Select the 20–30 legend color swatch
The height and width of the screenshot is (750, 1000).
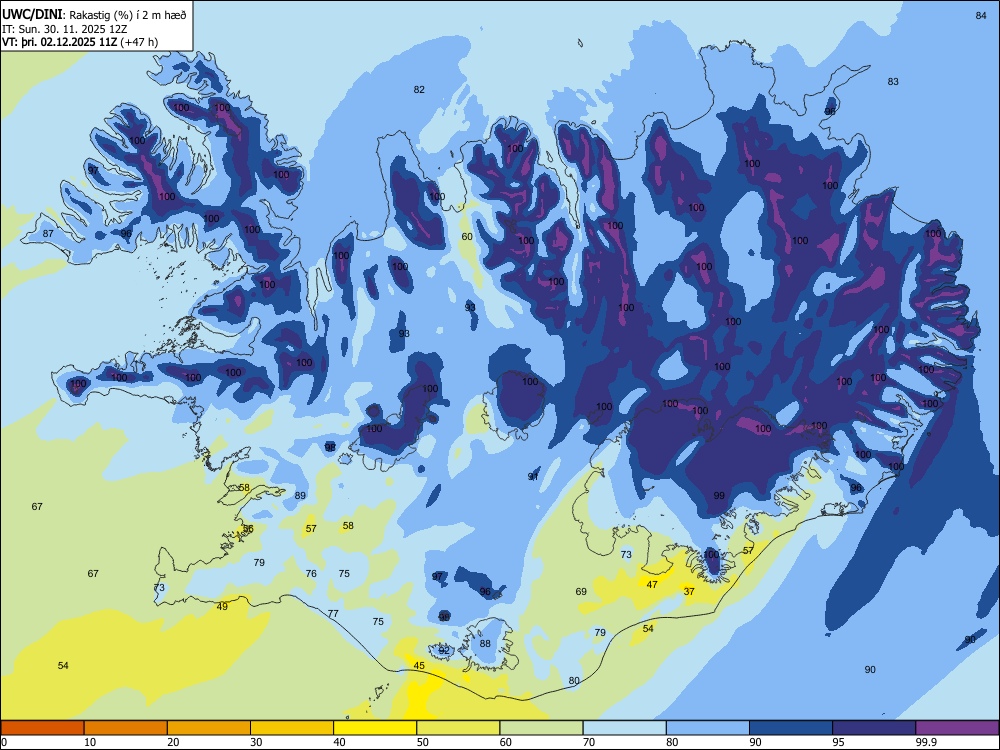pos(209,728)
